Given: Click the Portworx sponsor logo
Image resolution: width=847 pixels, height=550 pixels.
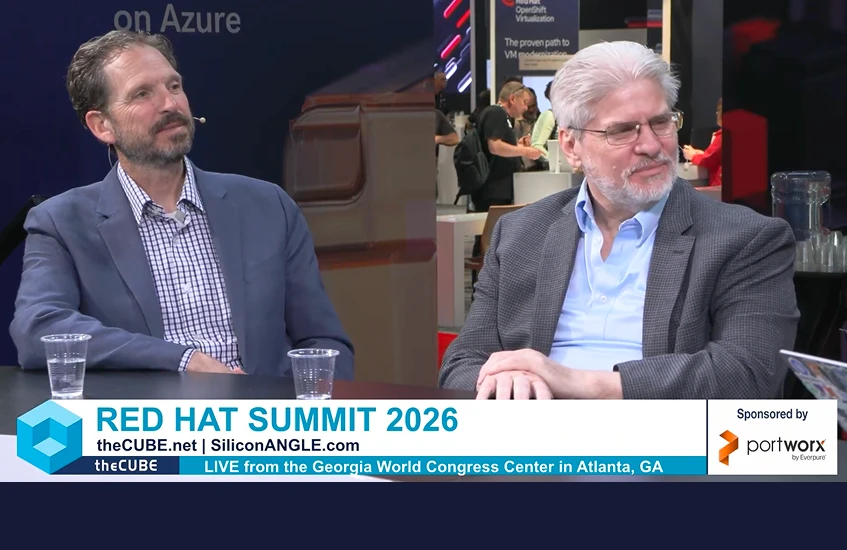Looking at the screenshot, I should pyautogui.click(x=772, y=447).
